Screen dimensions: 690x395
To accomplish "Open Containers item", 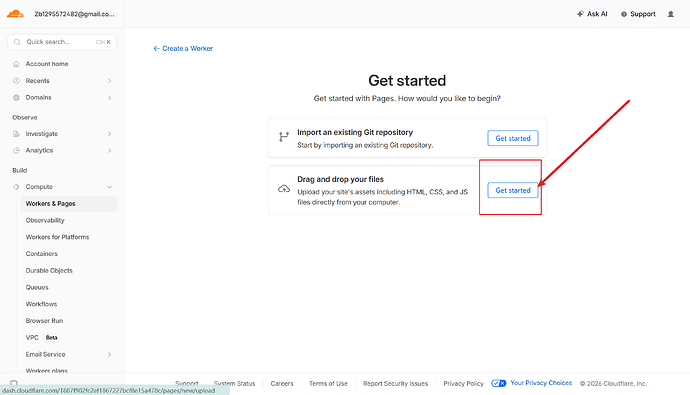I will pos(41,253).
